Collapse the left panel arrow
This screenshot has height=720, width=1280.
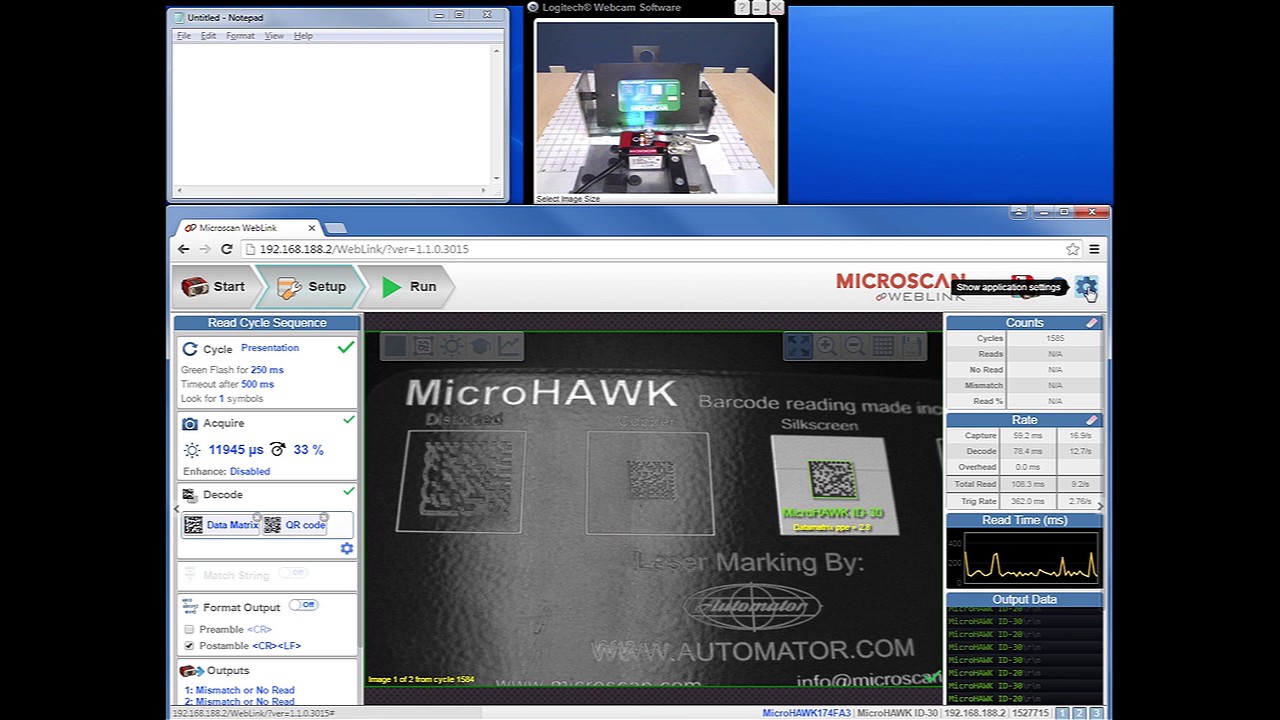[x=177, y=509]
